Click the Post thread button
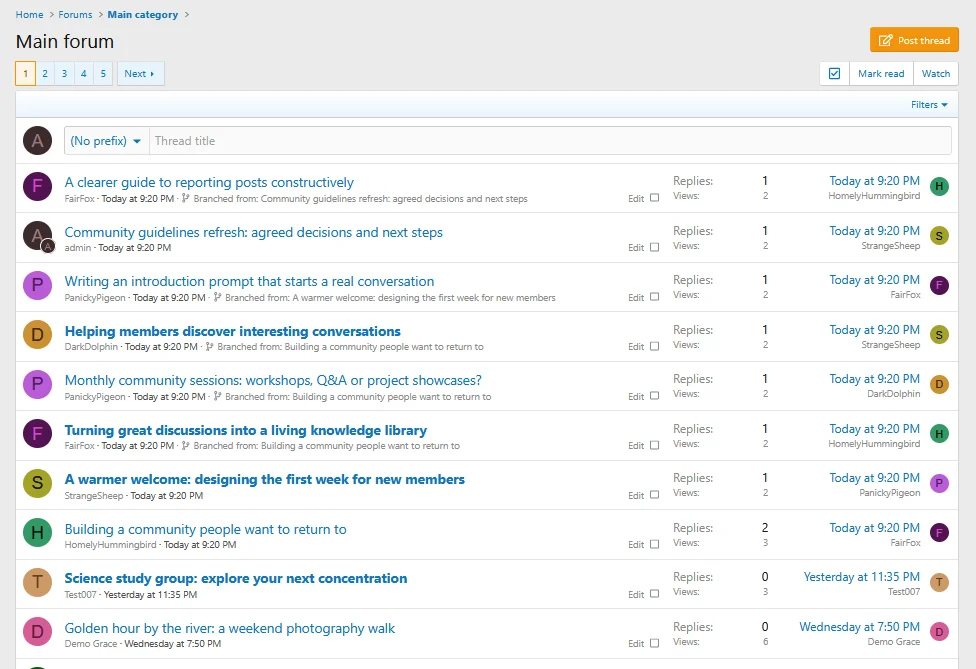 914,40
